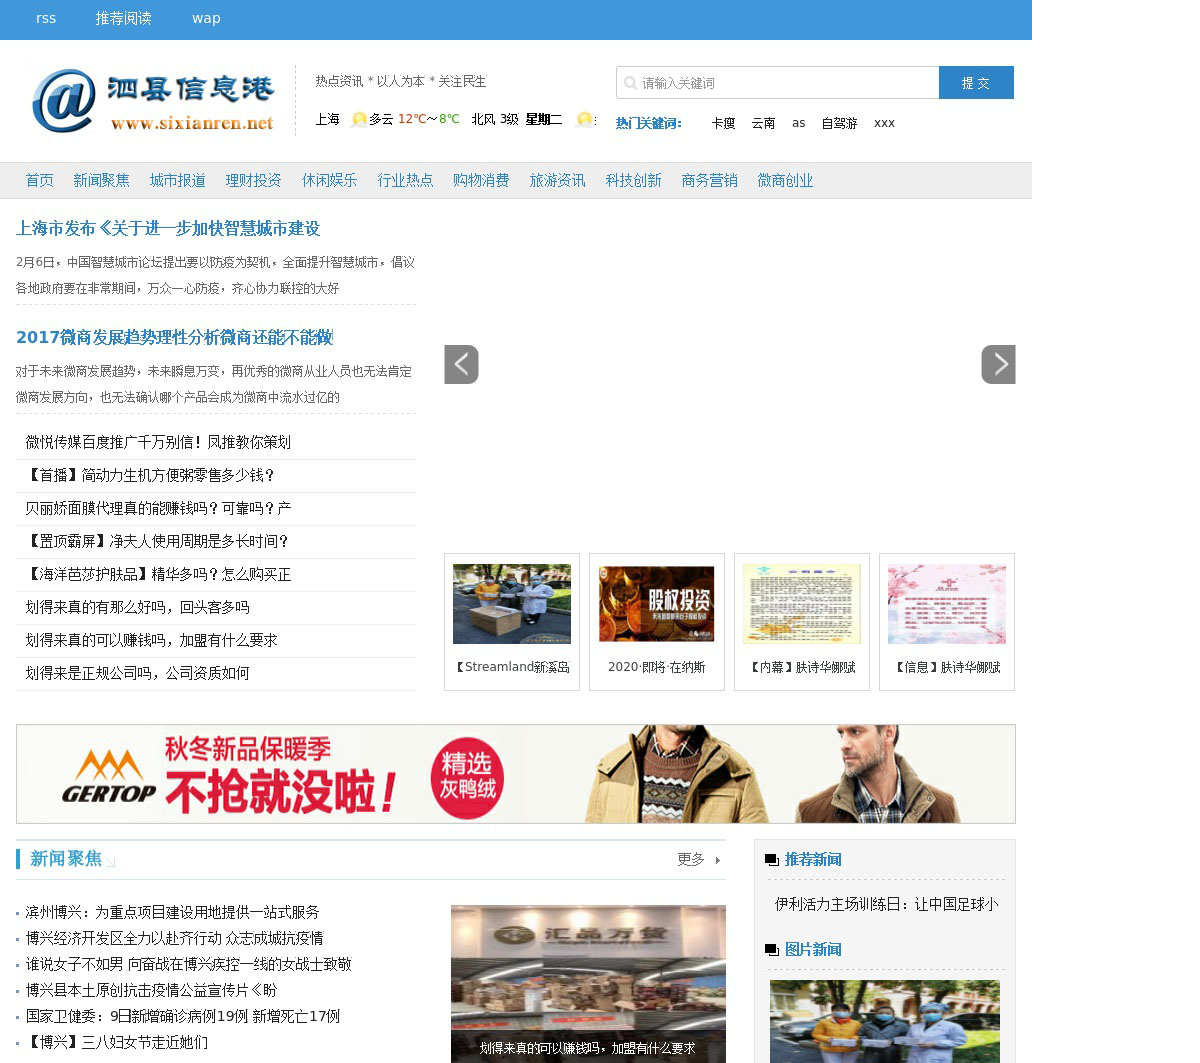
Task: Open Streamland新溪岛 thumbnail image
Action: coord(512,604)
